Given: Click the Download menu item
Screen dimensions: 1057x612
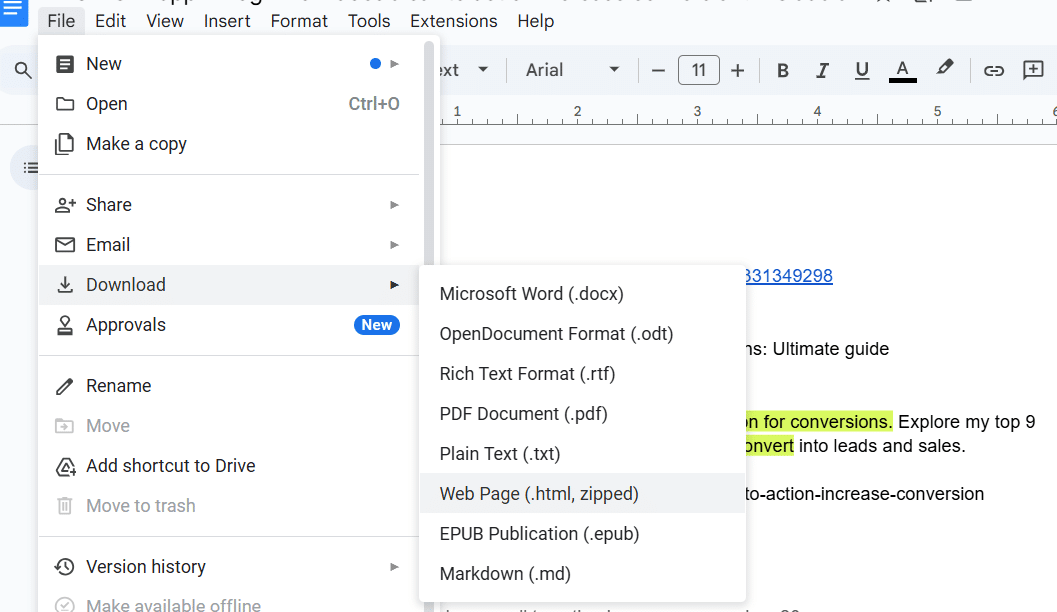Looking at the screenshot, I should click(229, 285).
